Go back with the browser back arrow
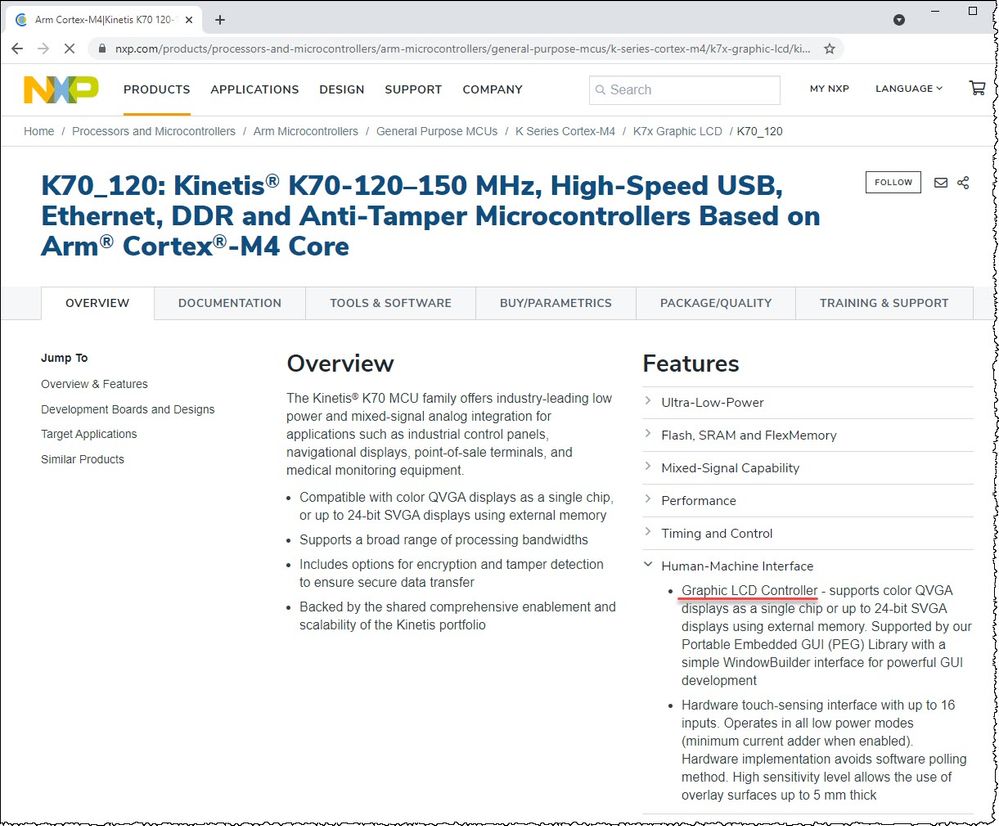 (x=17, y=48)
